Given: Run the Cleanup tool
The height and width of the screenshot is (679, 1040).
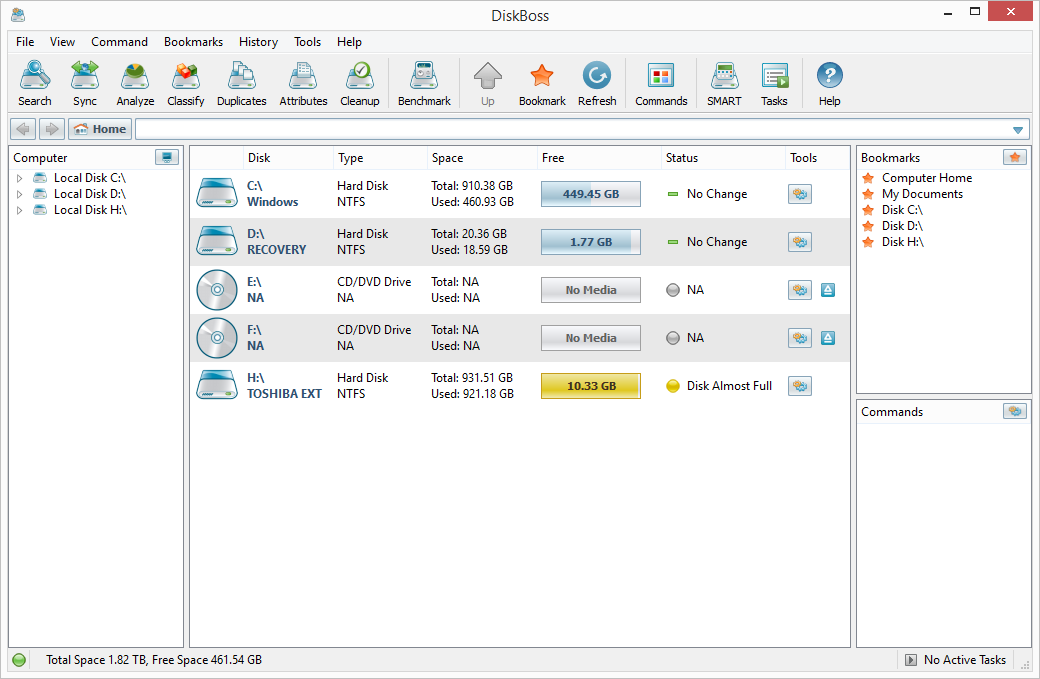Looking at the screenshot, I should coord(359,84).
